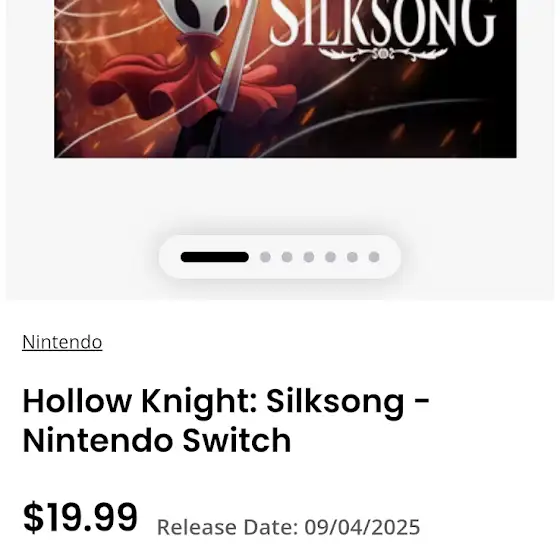Click the white pill-shaped pagination container
The image size is (560, 560).
(280, 257)
